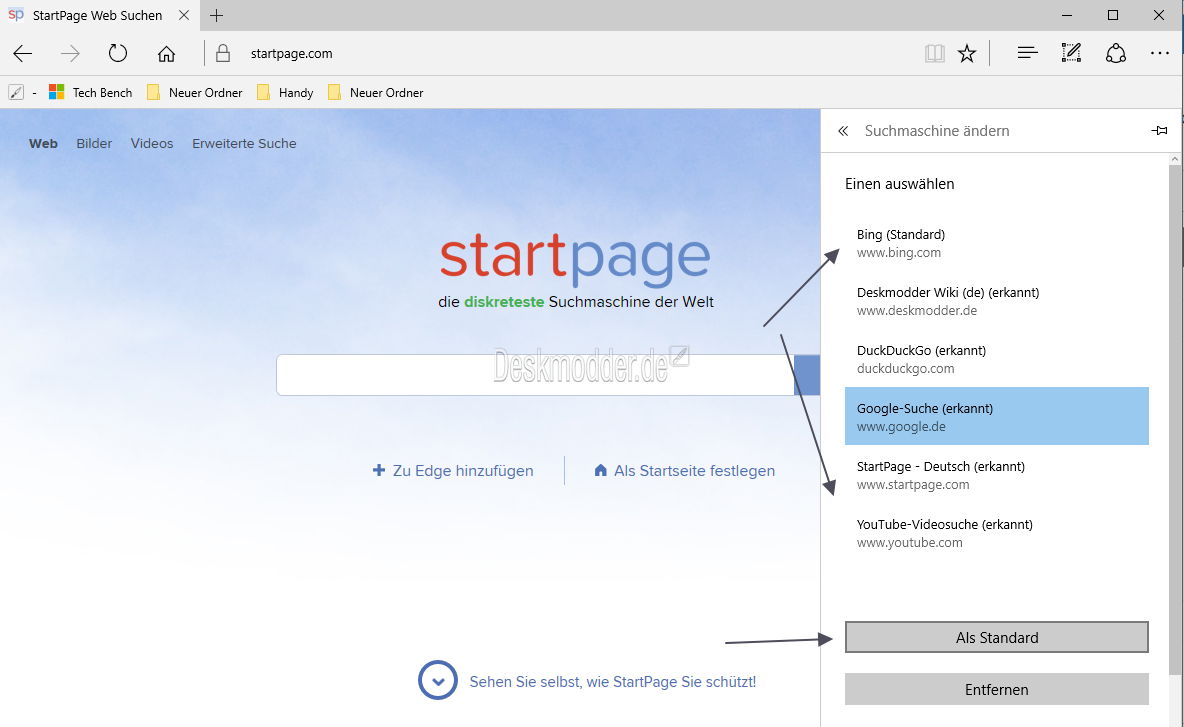
Task: Switch to Videos search category
Action: pos(152,143)
